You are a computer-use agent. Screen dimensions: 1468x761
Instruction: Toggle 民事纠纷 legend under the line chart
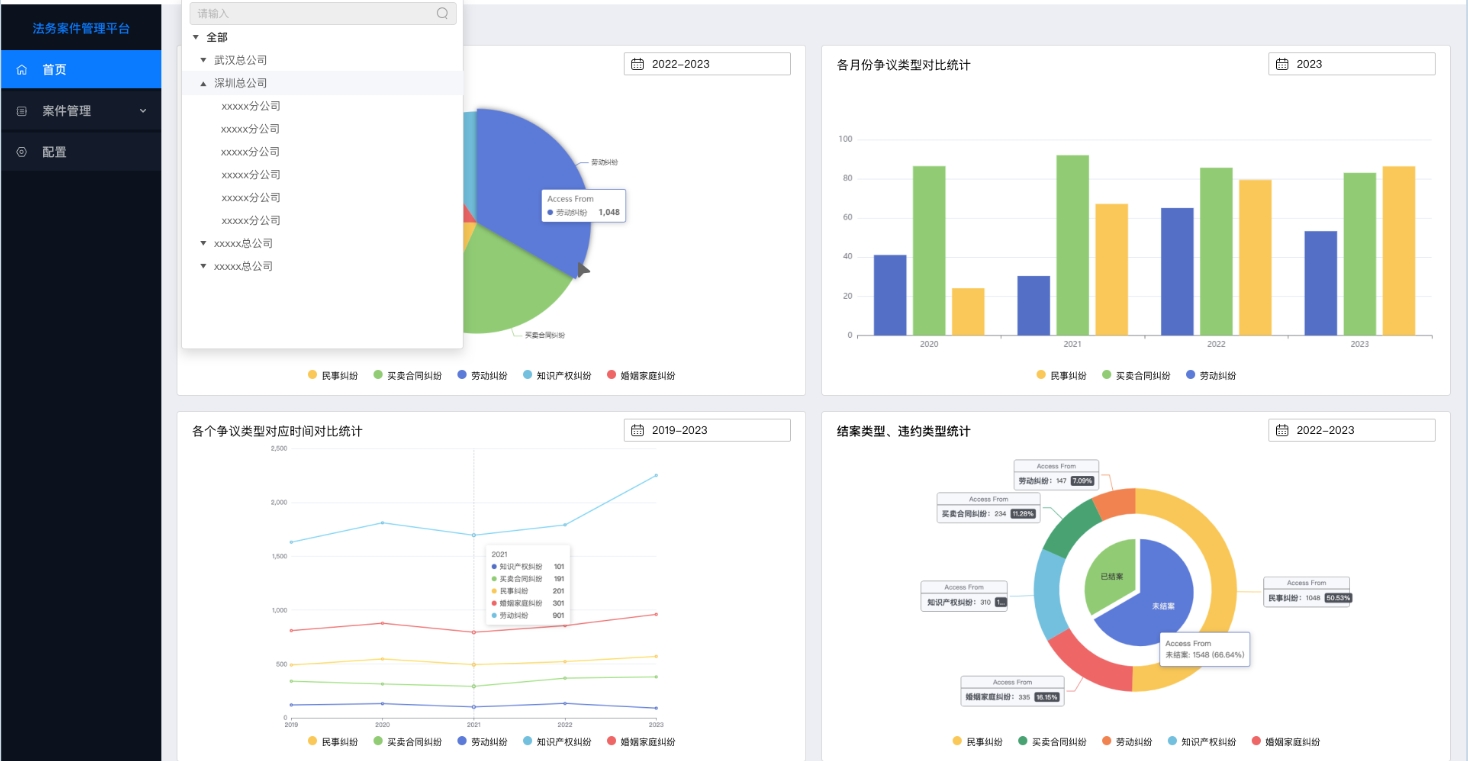pos(333,742)
